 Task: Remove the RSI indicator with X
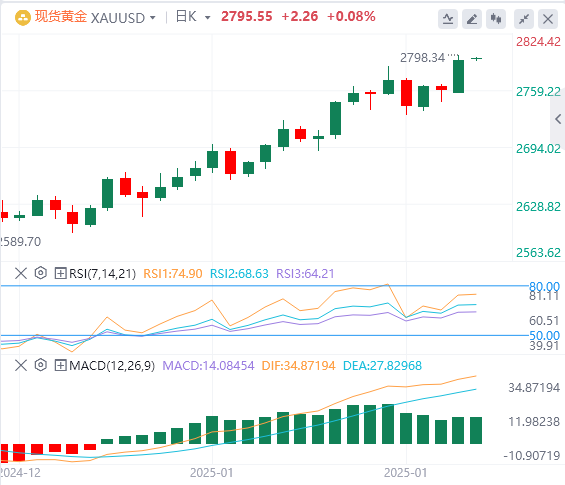21,273
